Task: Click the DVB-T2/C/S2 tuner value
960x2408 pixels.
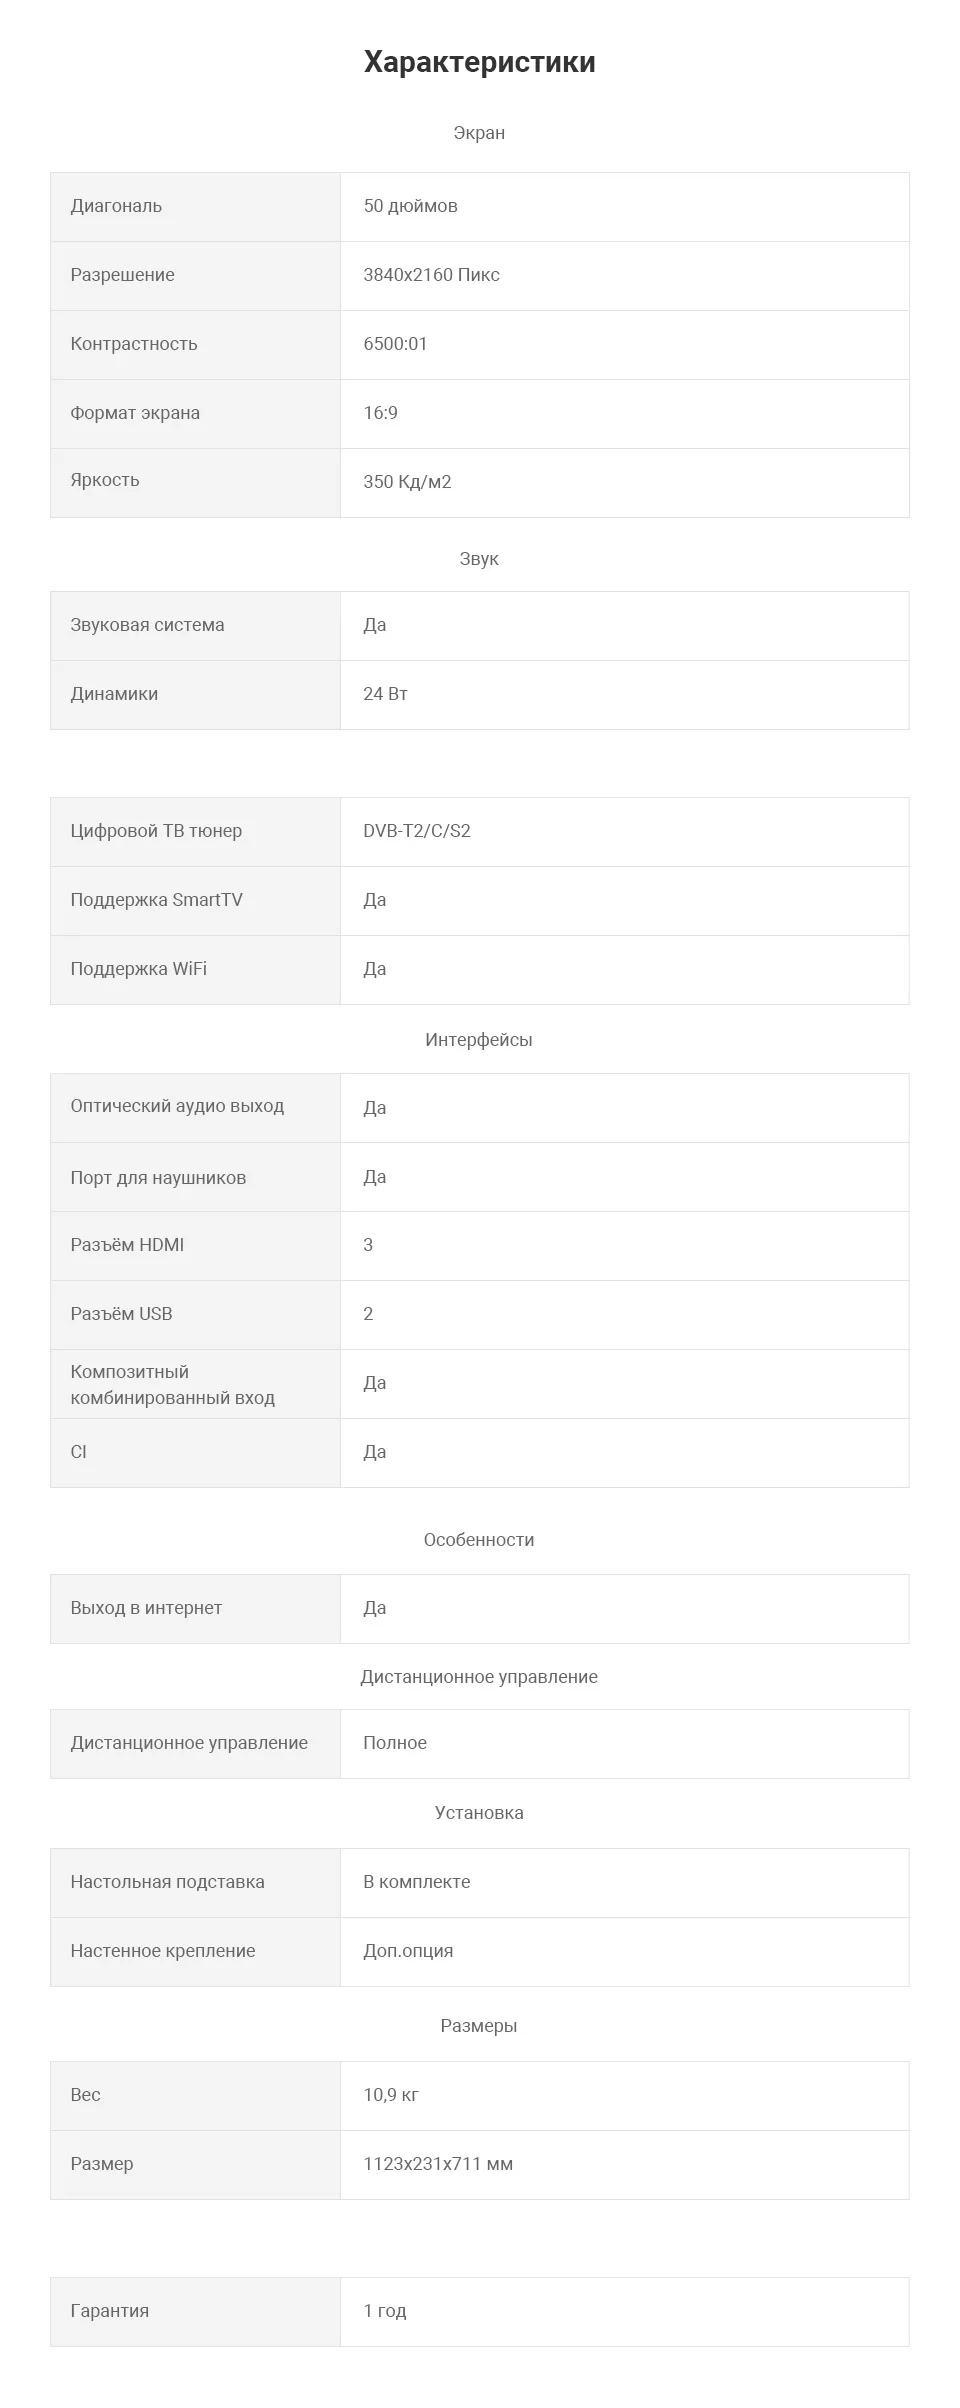Action: [416, 831]
